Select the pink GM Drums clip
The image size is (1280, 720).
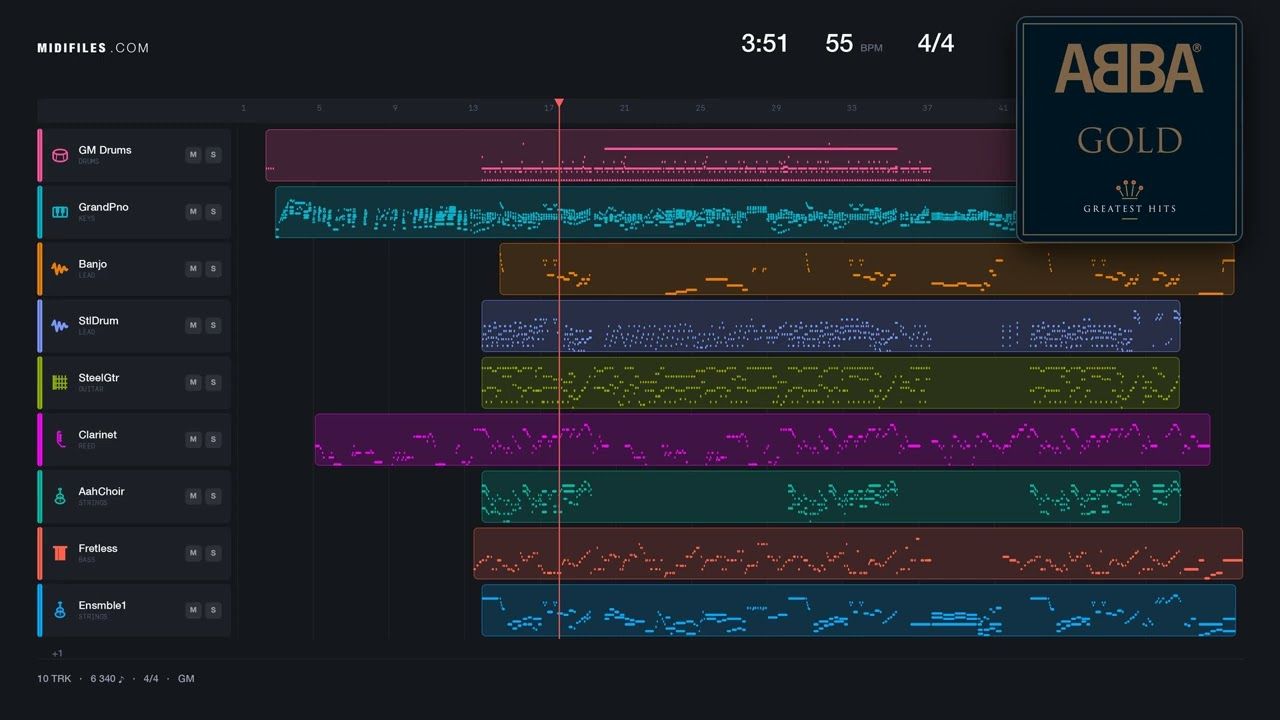(641, 155)
